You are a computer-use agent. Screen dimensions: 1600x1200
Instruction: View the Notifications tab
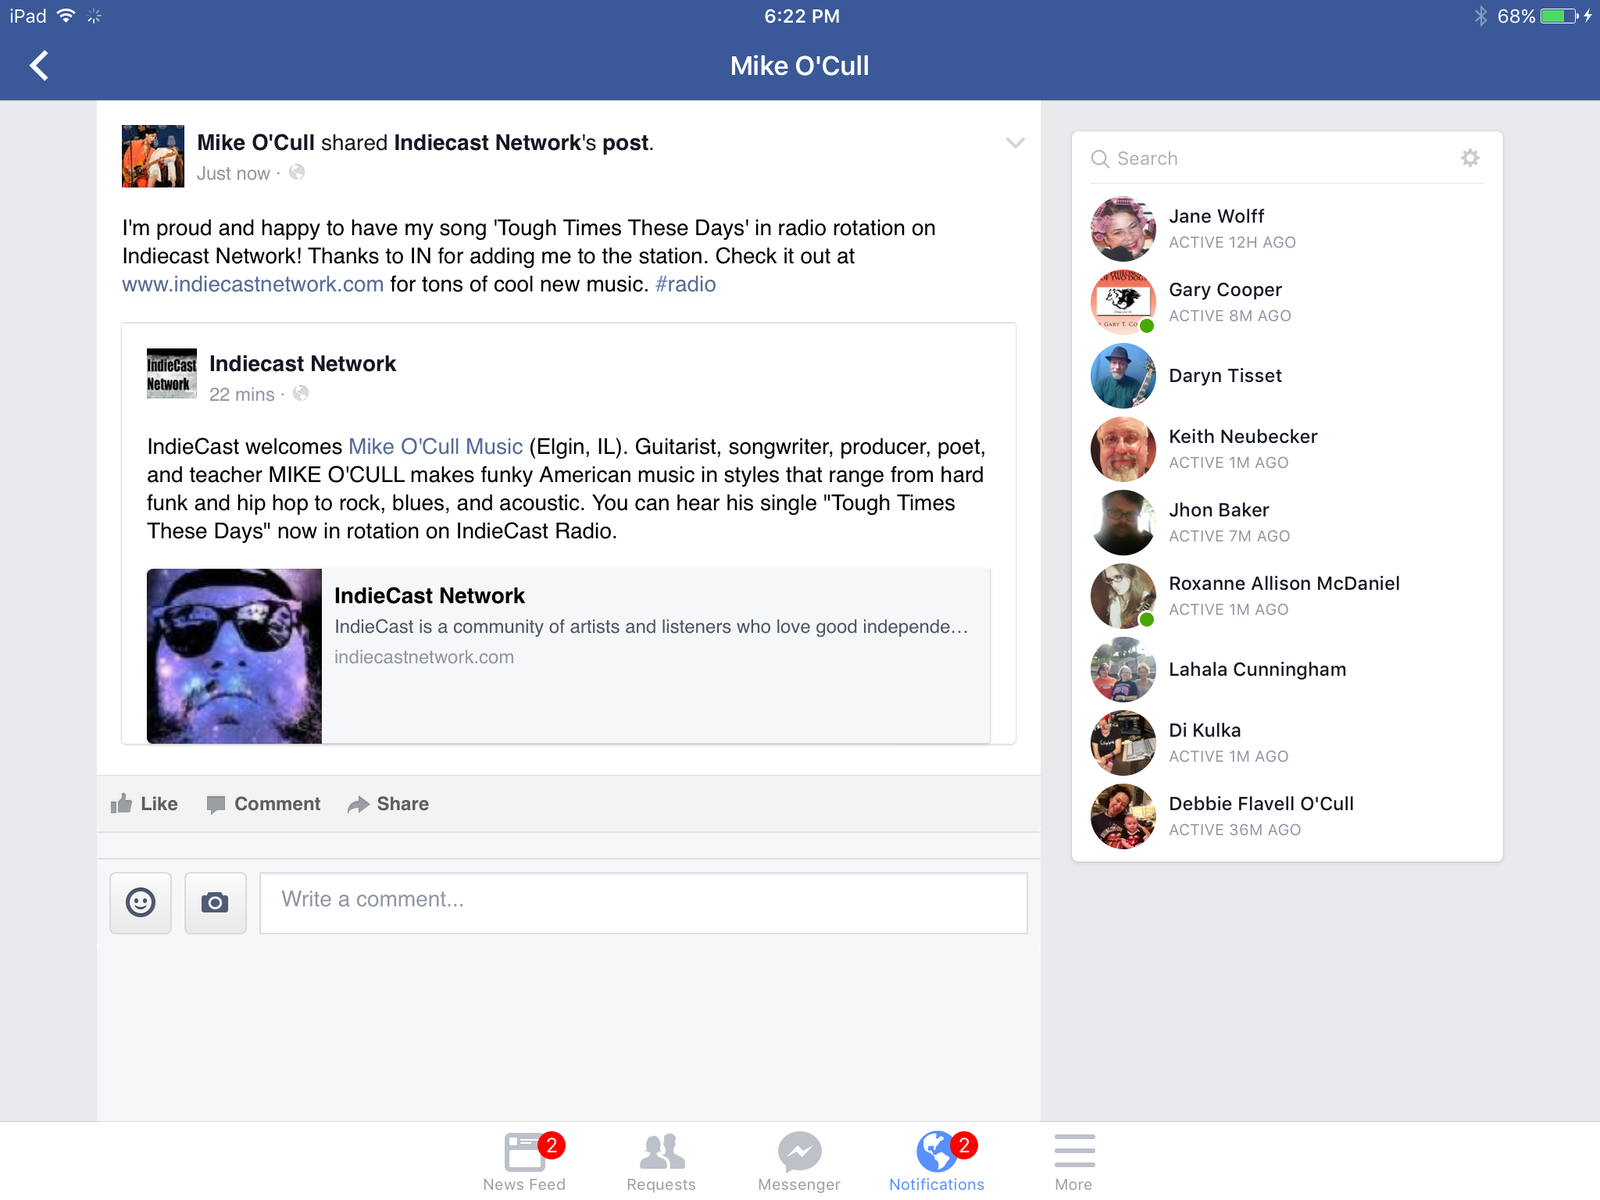(x=937, y=1162)
